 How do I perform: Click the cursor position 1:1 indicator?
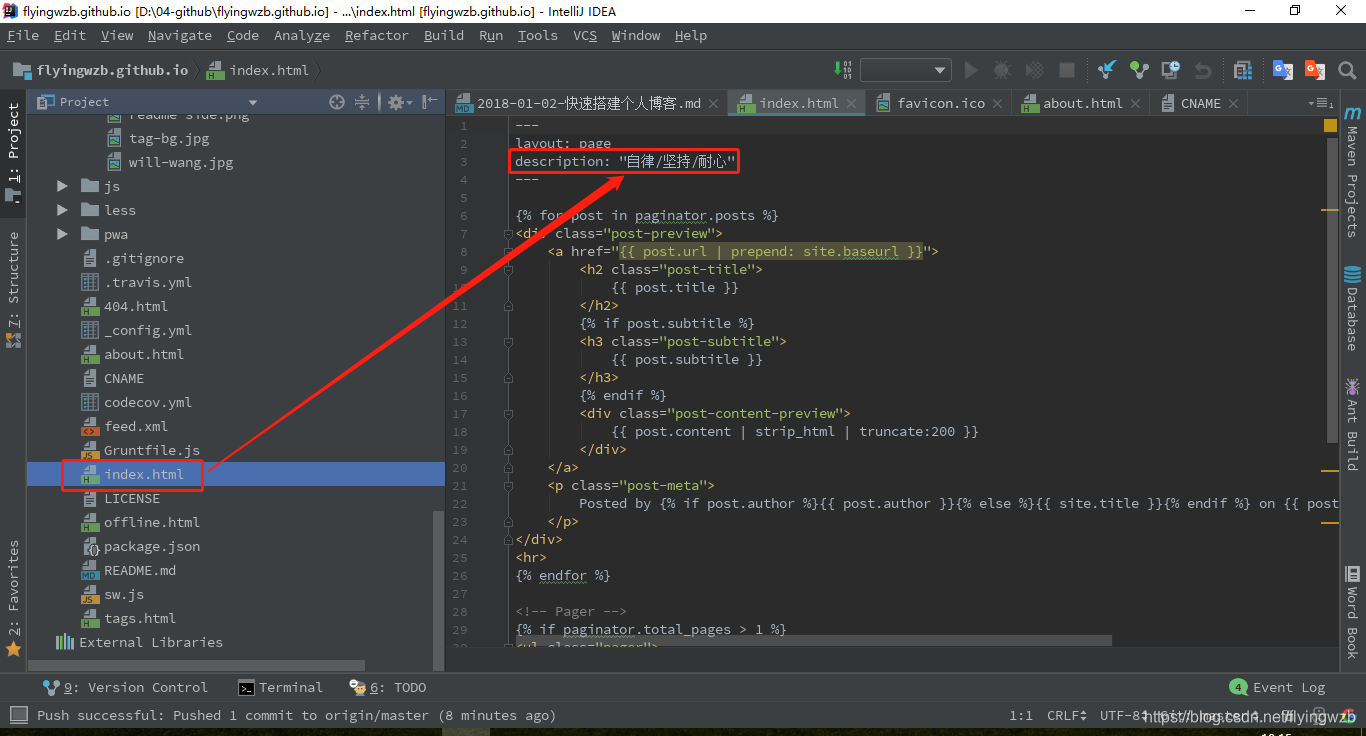tap(1021, 715)
